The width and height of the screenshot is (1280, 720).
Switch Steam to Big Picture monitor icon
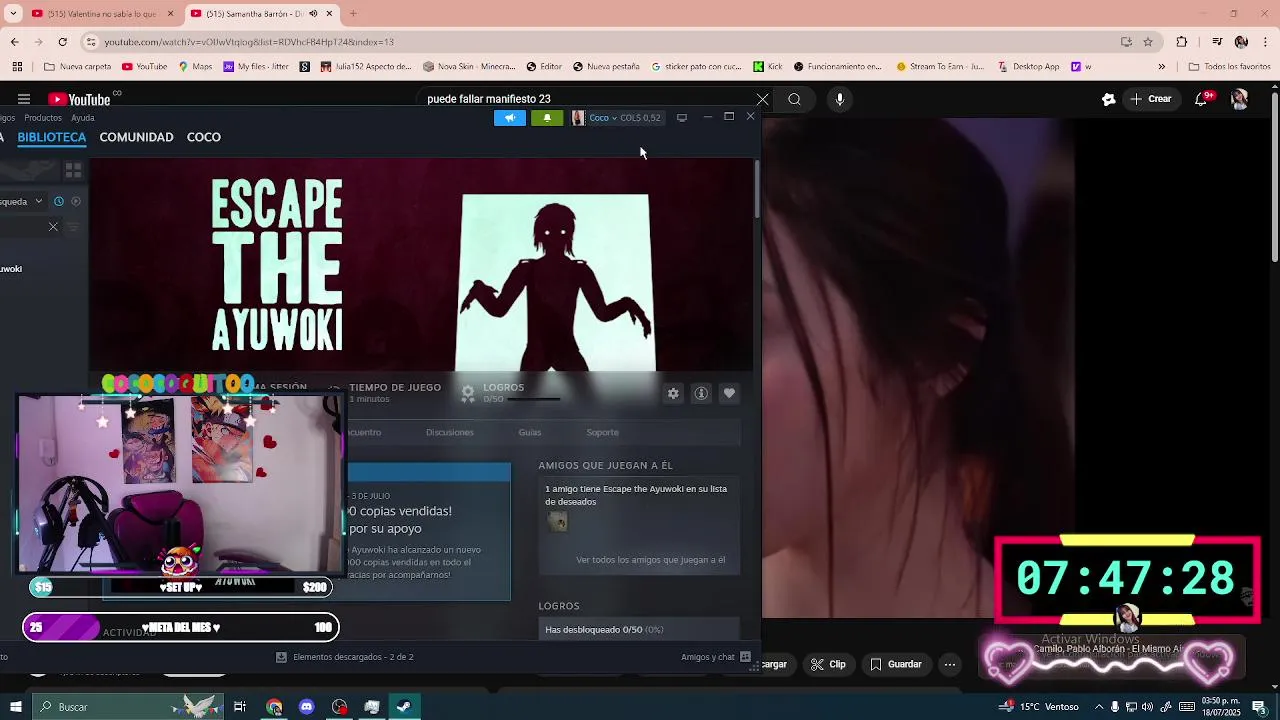click(682, 118)
